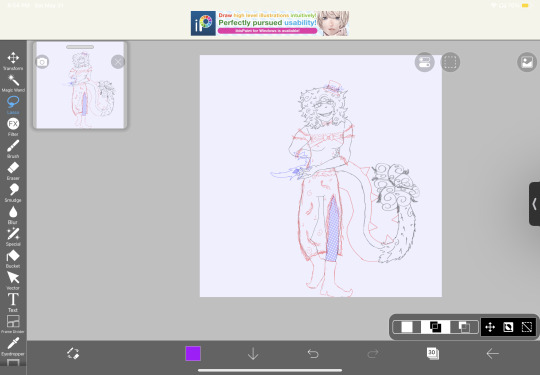
Task: Tap the camera icon in reference window
Action: 42,62
